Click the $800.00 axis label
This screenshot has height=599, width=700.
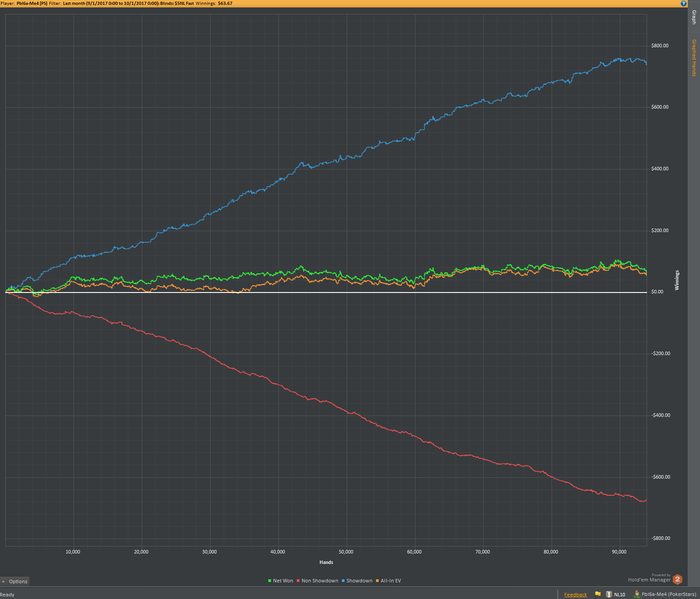click(660, 46)
